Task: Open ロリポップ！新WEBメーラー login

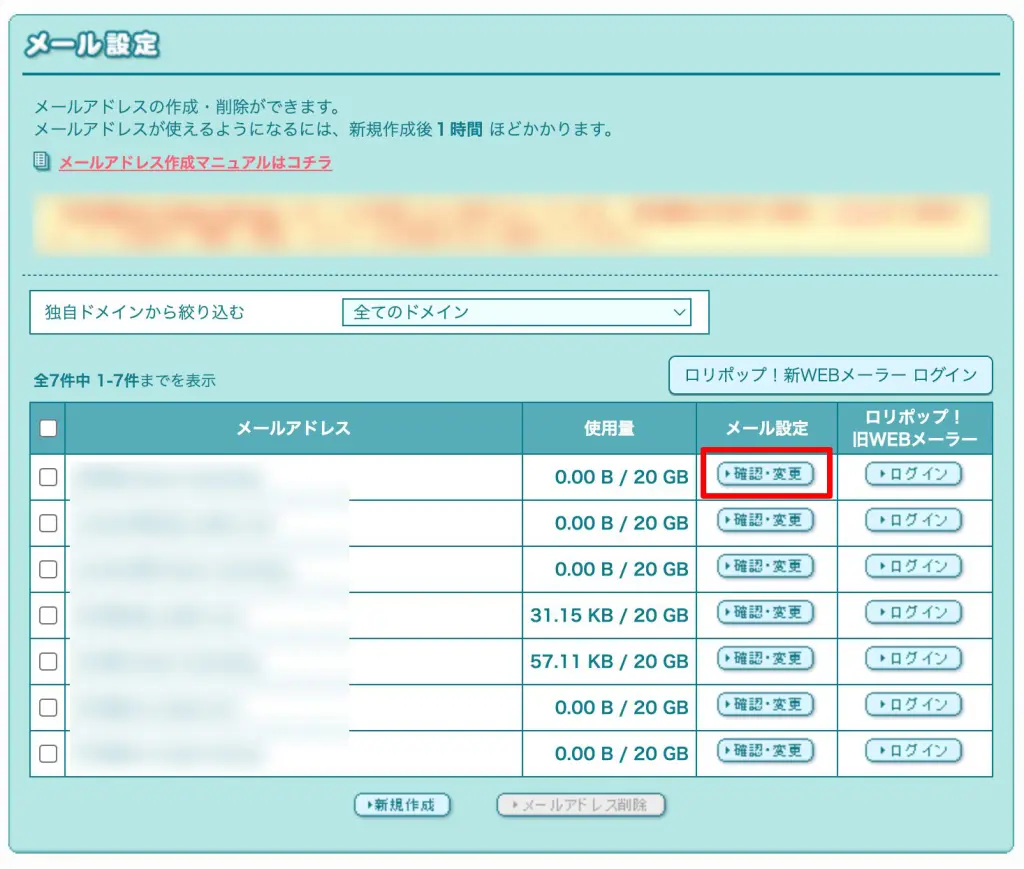Action: click(x=830, y=375)
